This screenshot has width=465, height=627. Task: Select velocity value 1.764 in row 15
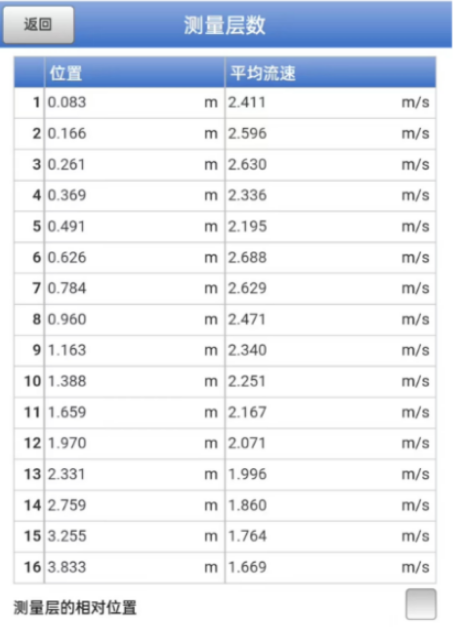pos(247,536)
